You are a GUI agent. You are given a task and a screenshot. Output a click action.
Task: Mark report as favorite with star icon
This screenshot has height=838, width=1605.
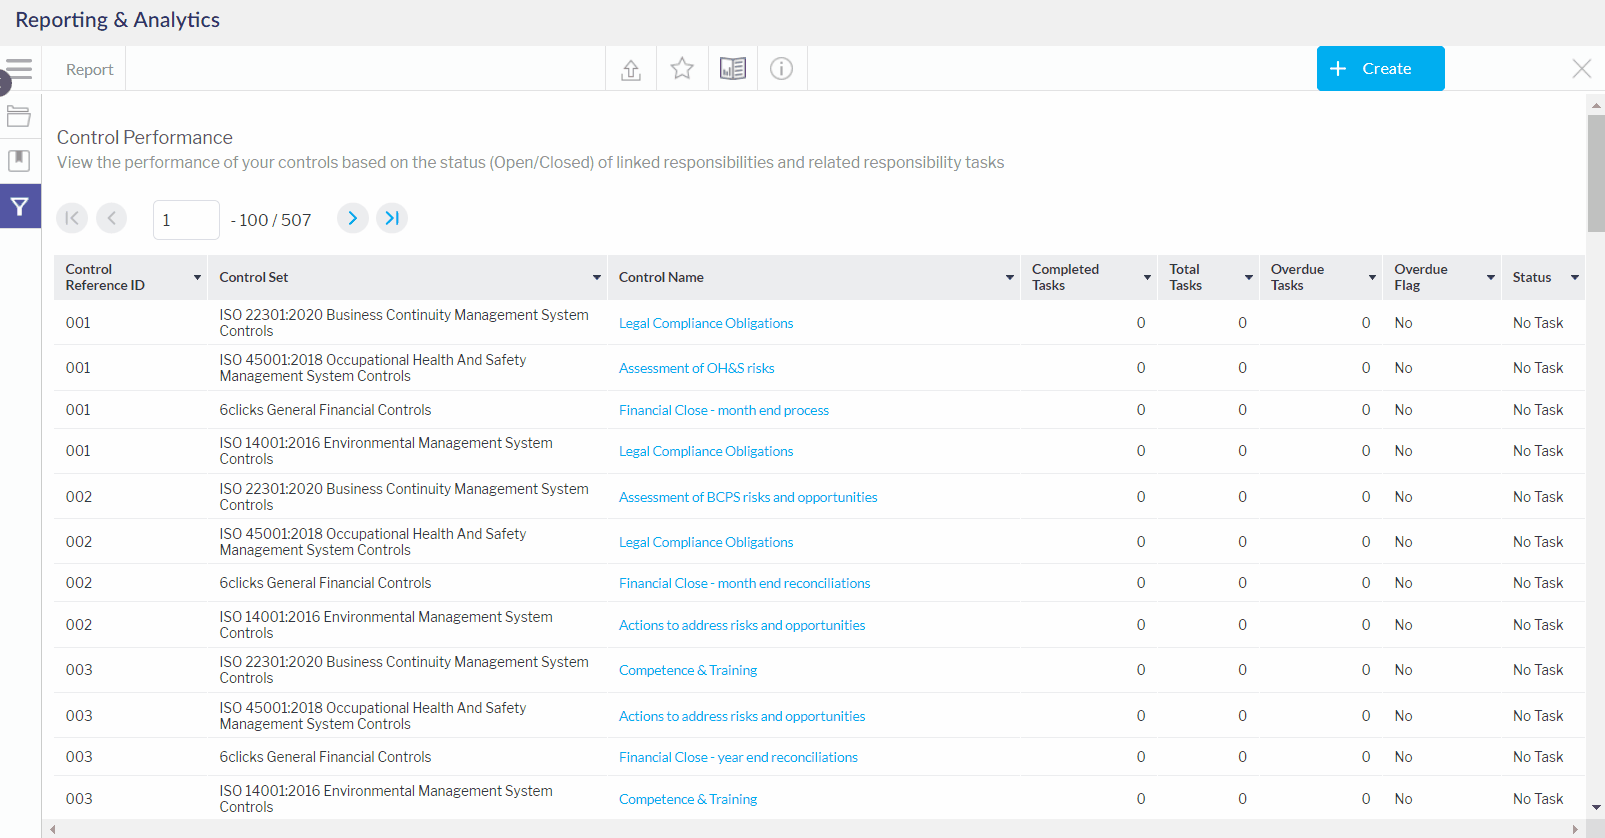682,69
